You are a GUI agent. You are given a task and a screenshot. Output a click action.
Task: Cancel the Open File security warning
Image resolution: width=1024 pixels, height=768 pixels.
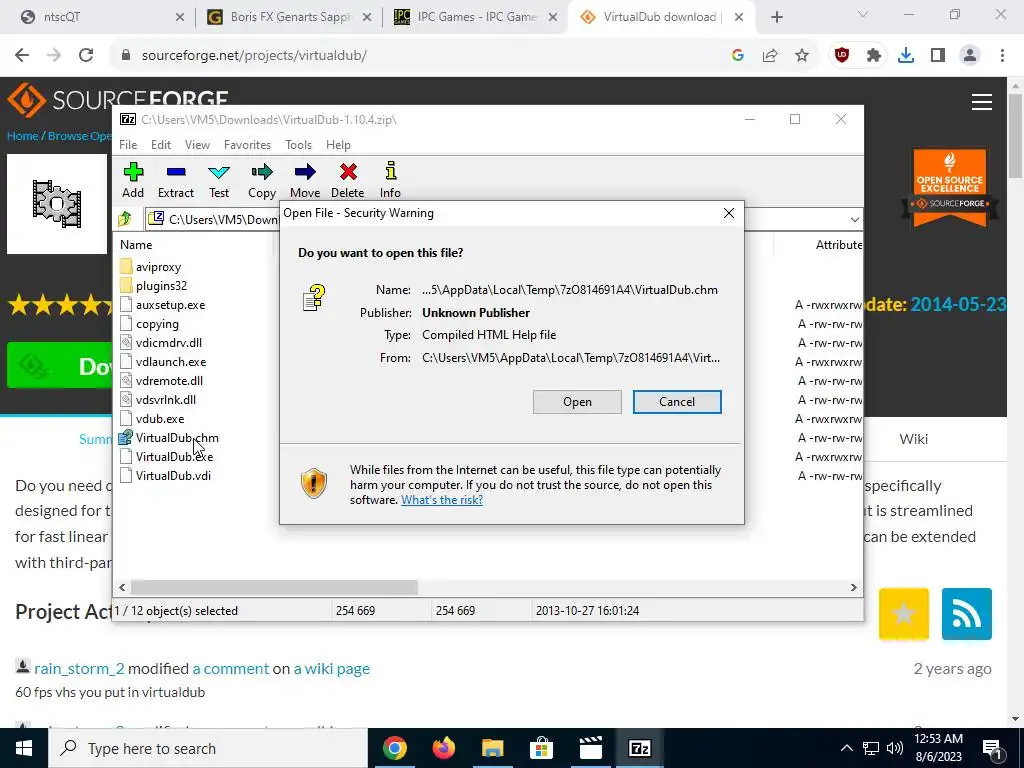(677, 402)
